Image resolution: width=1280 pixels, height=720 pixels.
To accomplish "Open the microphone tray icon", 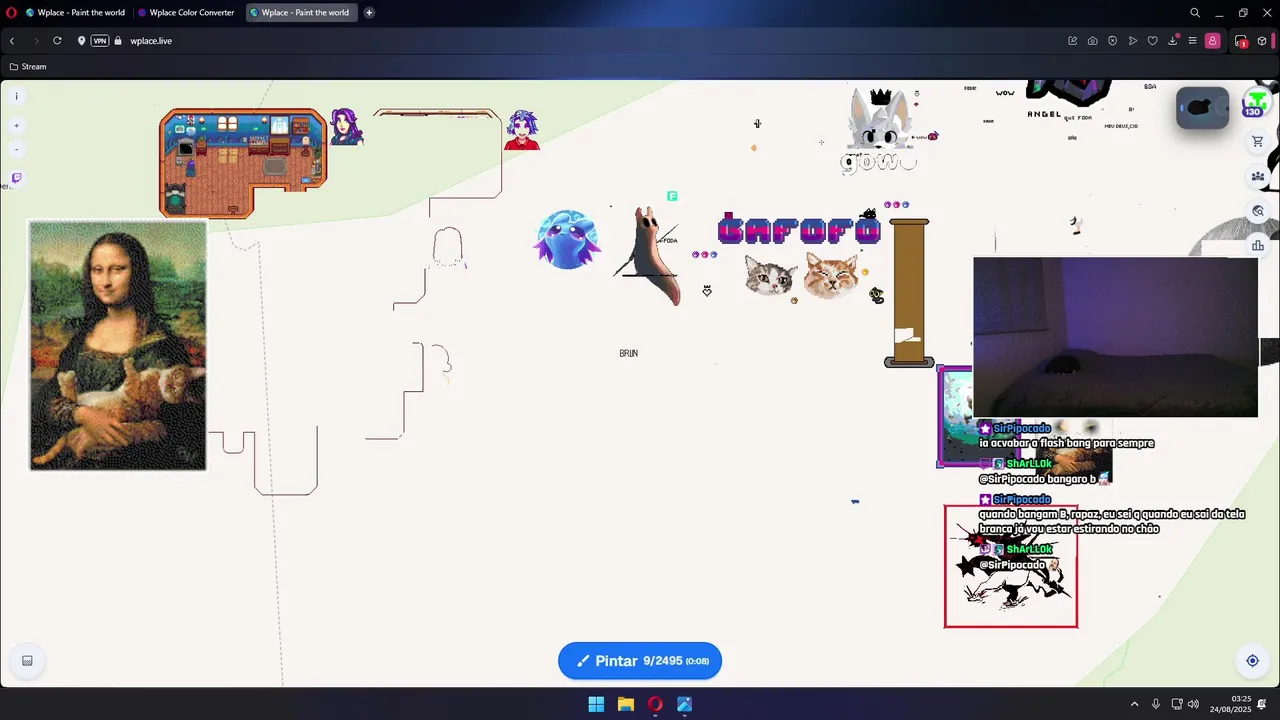I will pos(1155,704).
